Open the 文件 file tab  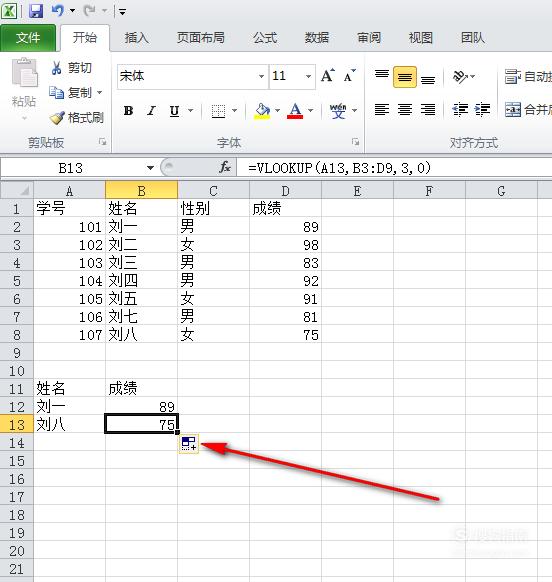coord(28,37)
